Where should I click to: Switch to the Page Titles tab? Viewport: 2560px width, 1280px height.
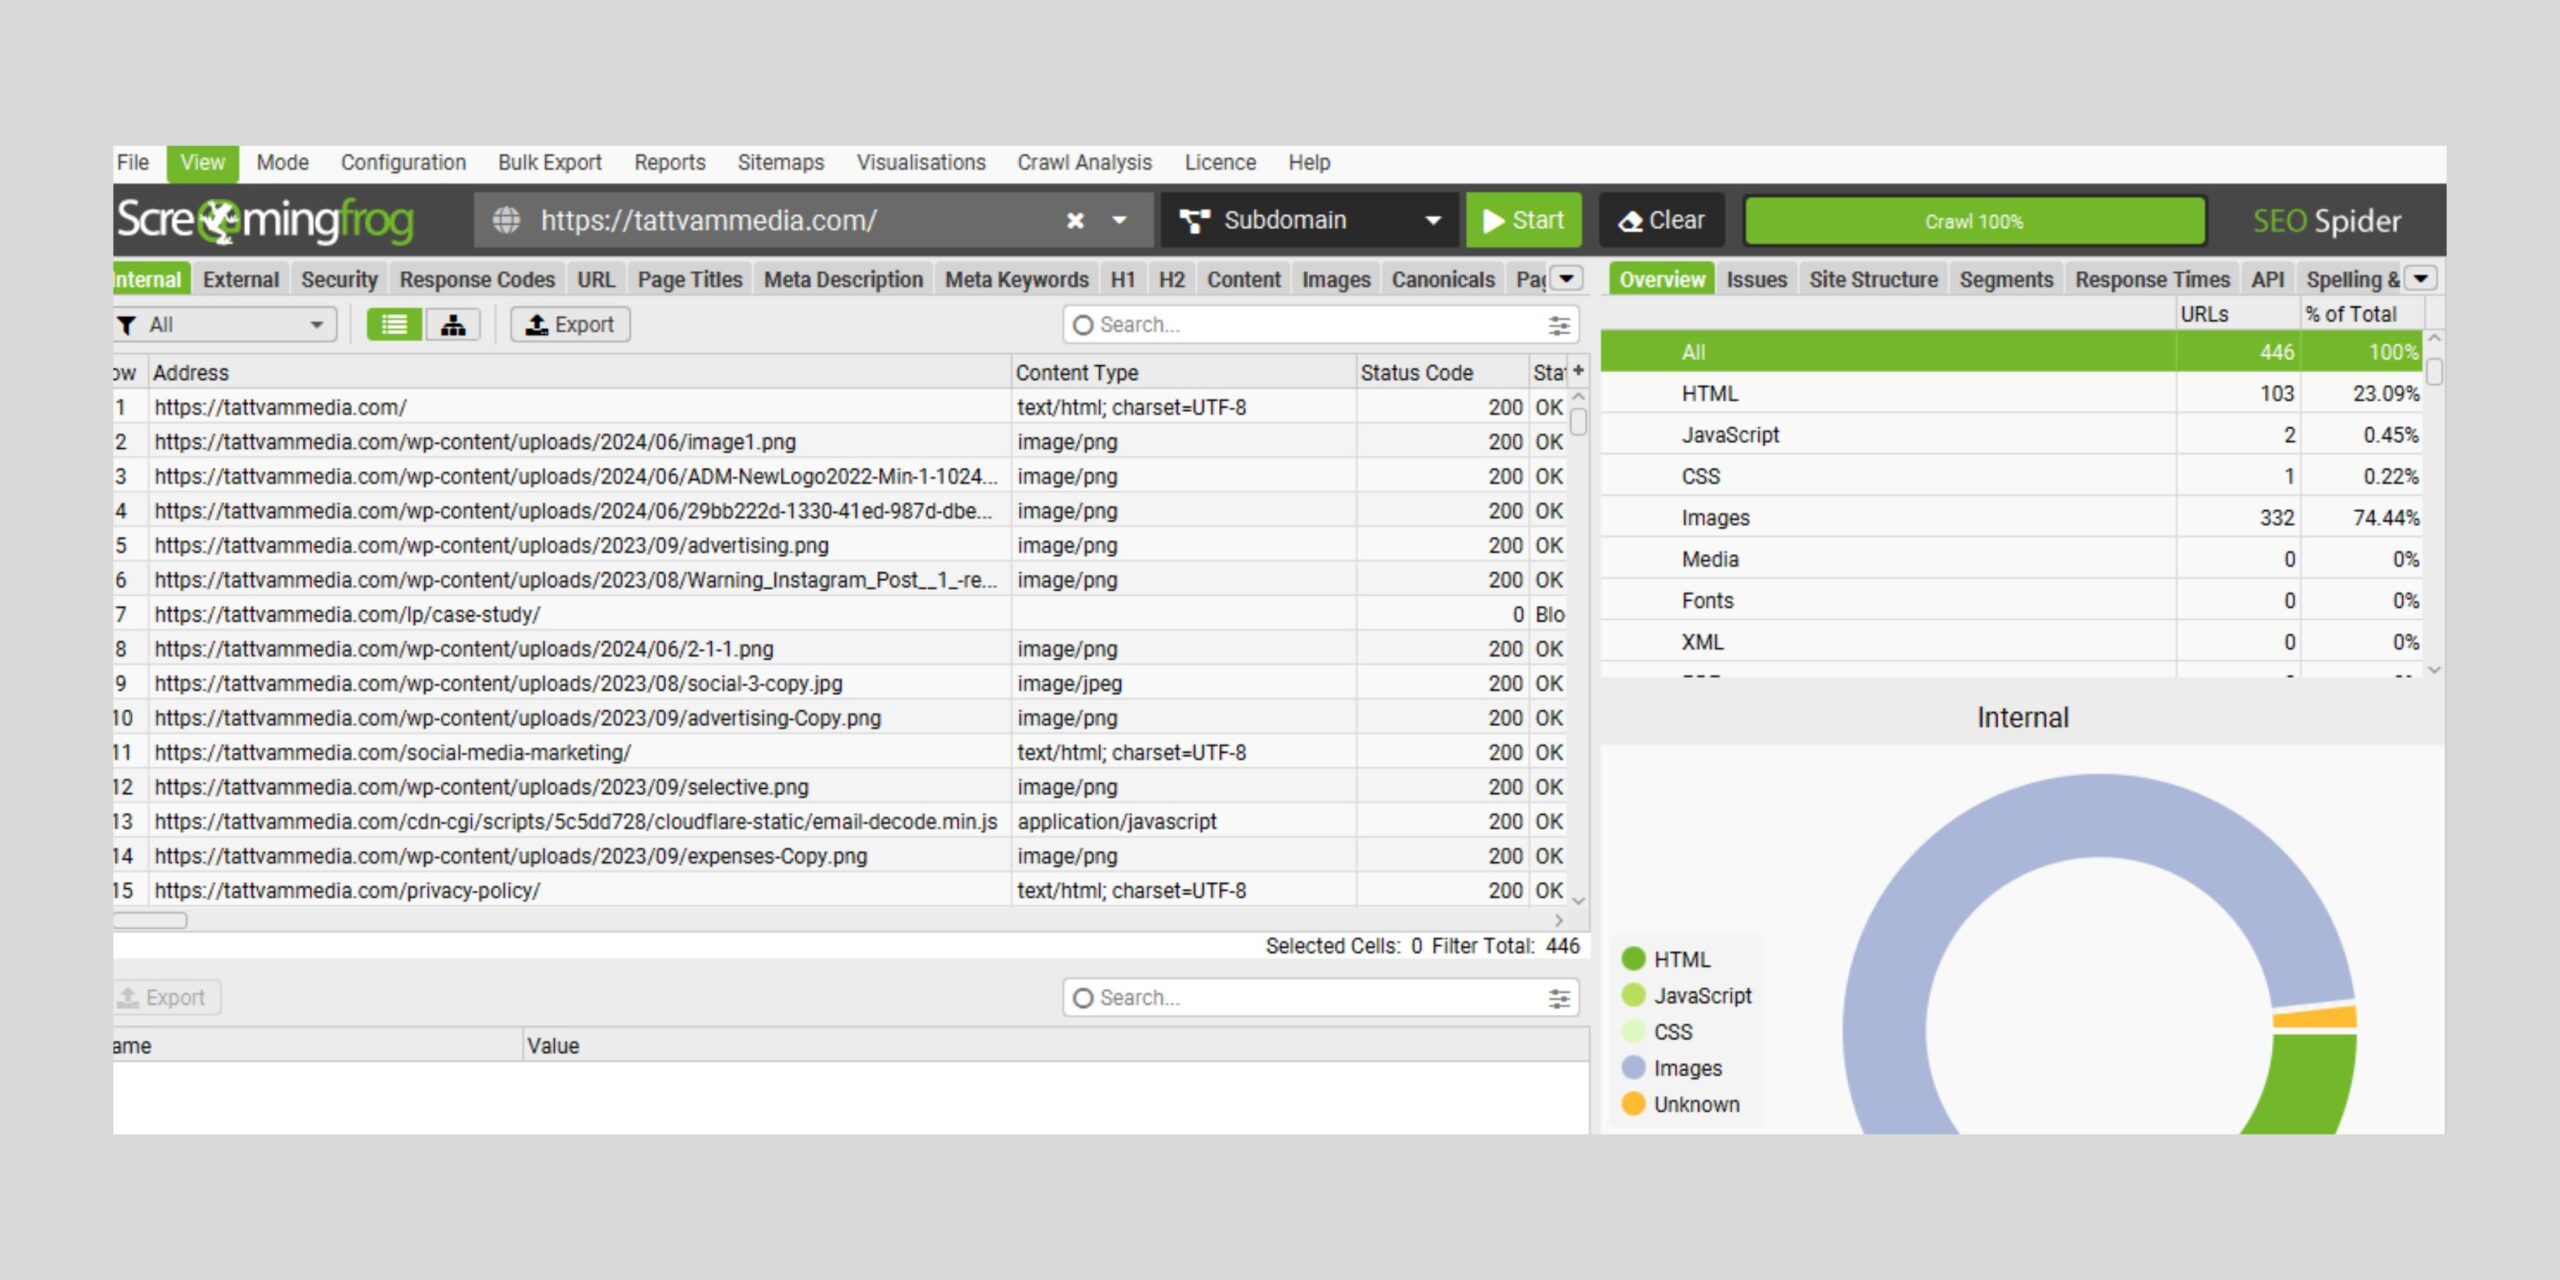[x=690, y=280]
